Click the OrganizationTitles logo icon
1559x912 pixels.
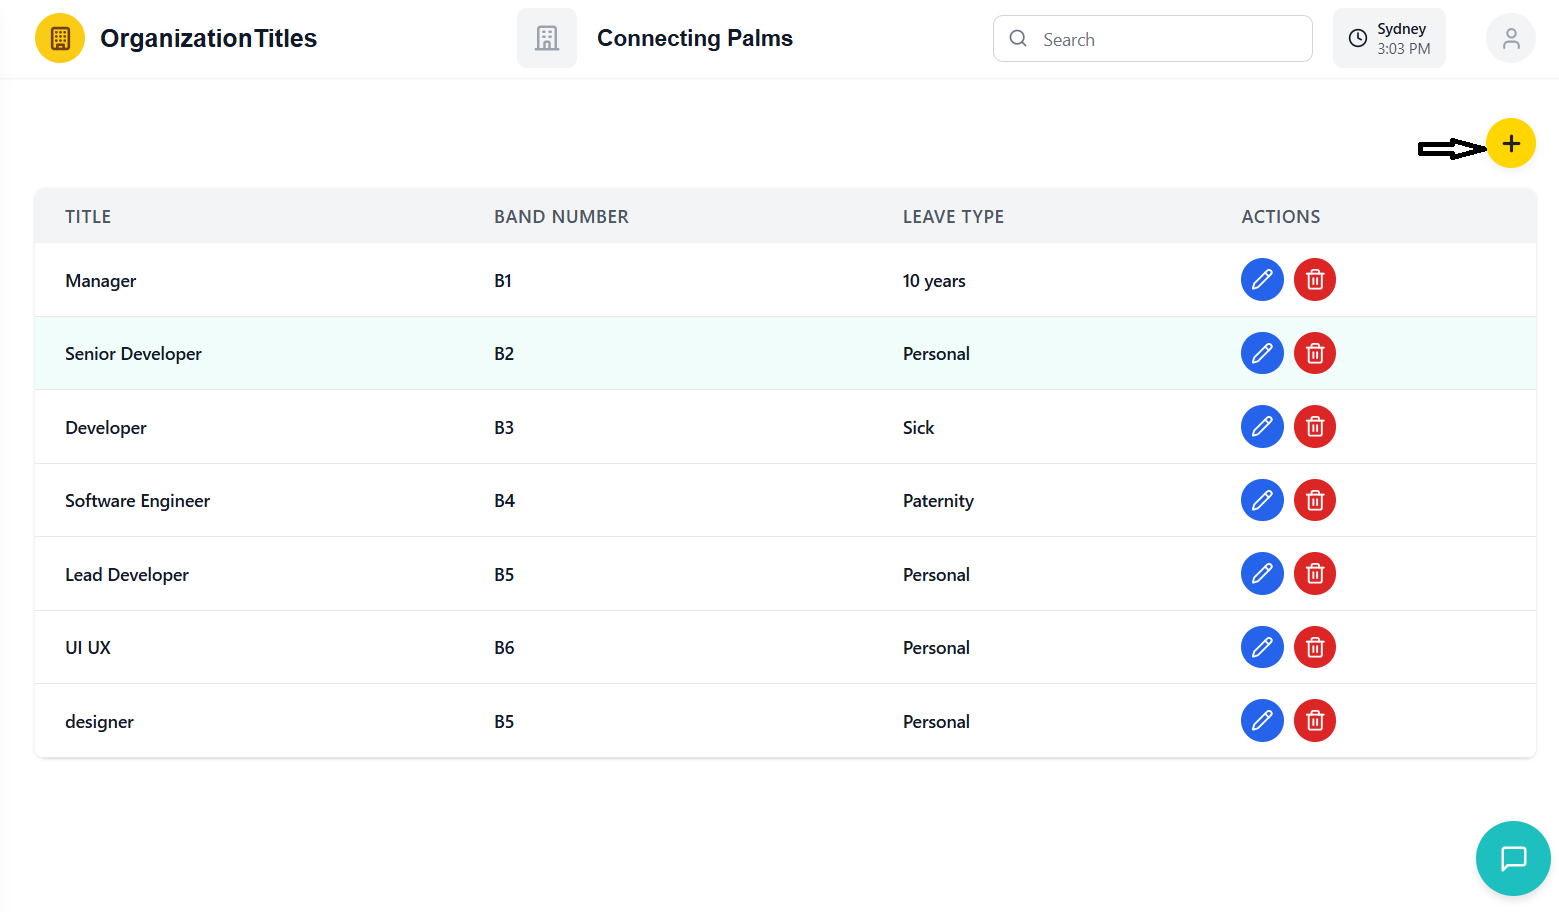[60, 39]
